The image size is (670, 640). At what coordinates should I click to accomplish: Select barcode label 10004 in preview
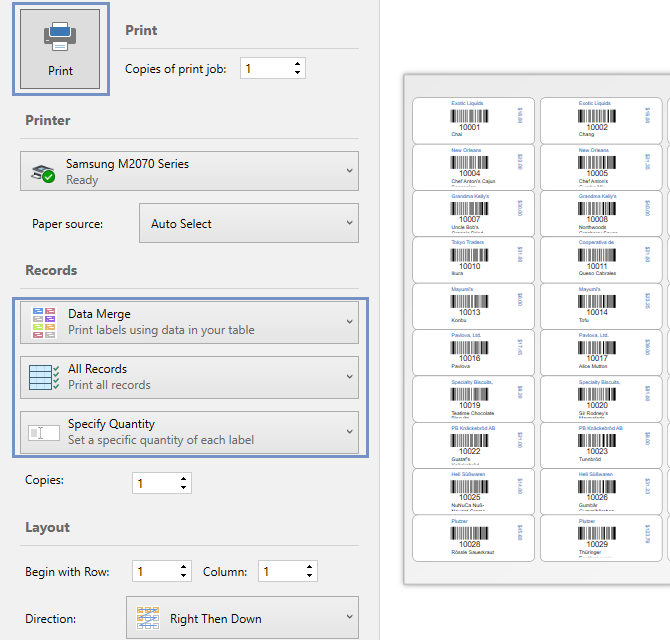[x=473, y=167]
